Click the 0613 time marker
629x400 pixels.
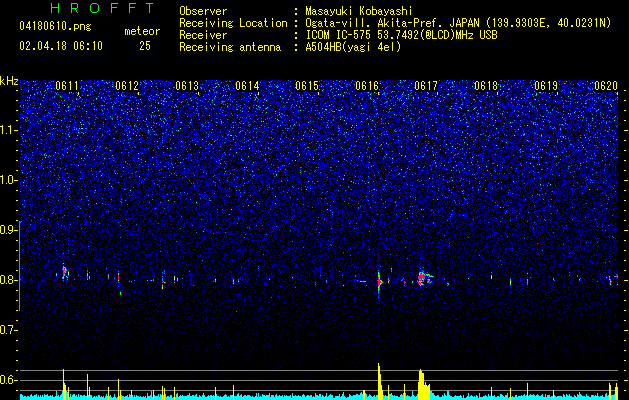[187, 86]
